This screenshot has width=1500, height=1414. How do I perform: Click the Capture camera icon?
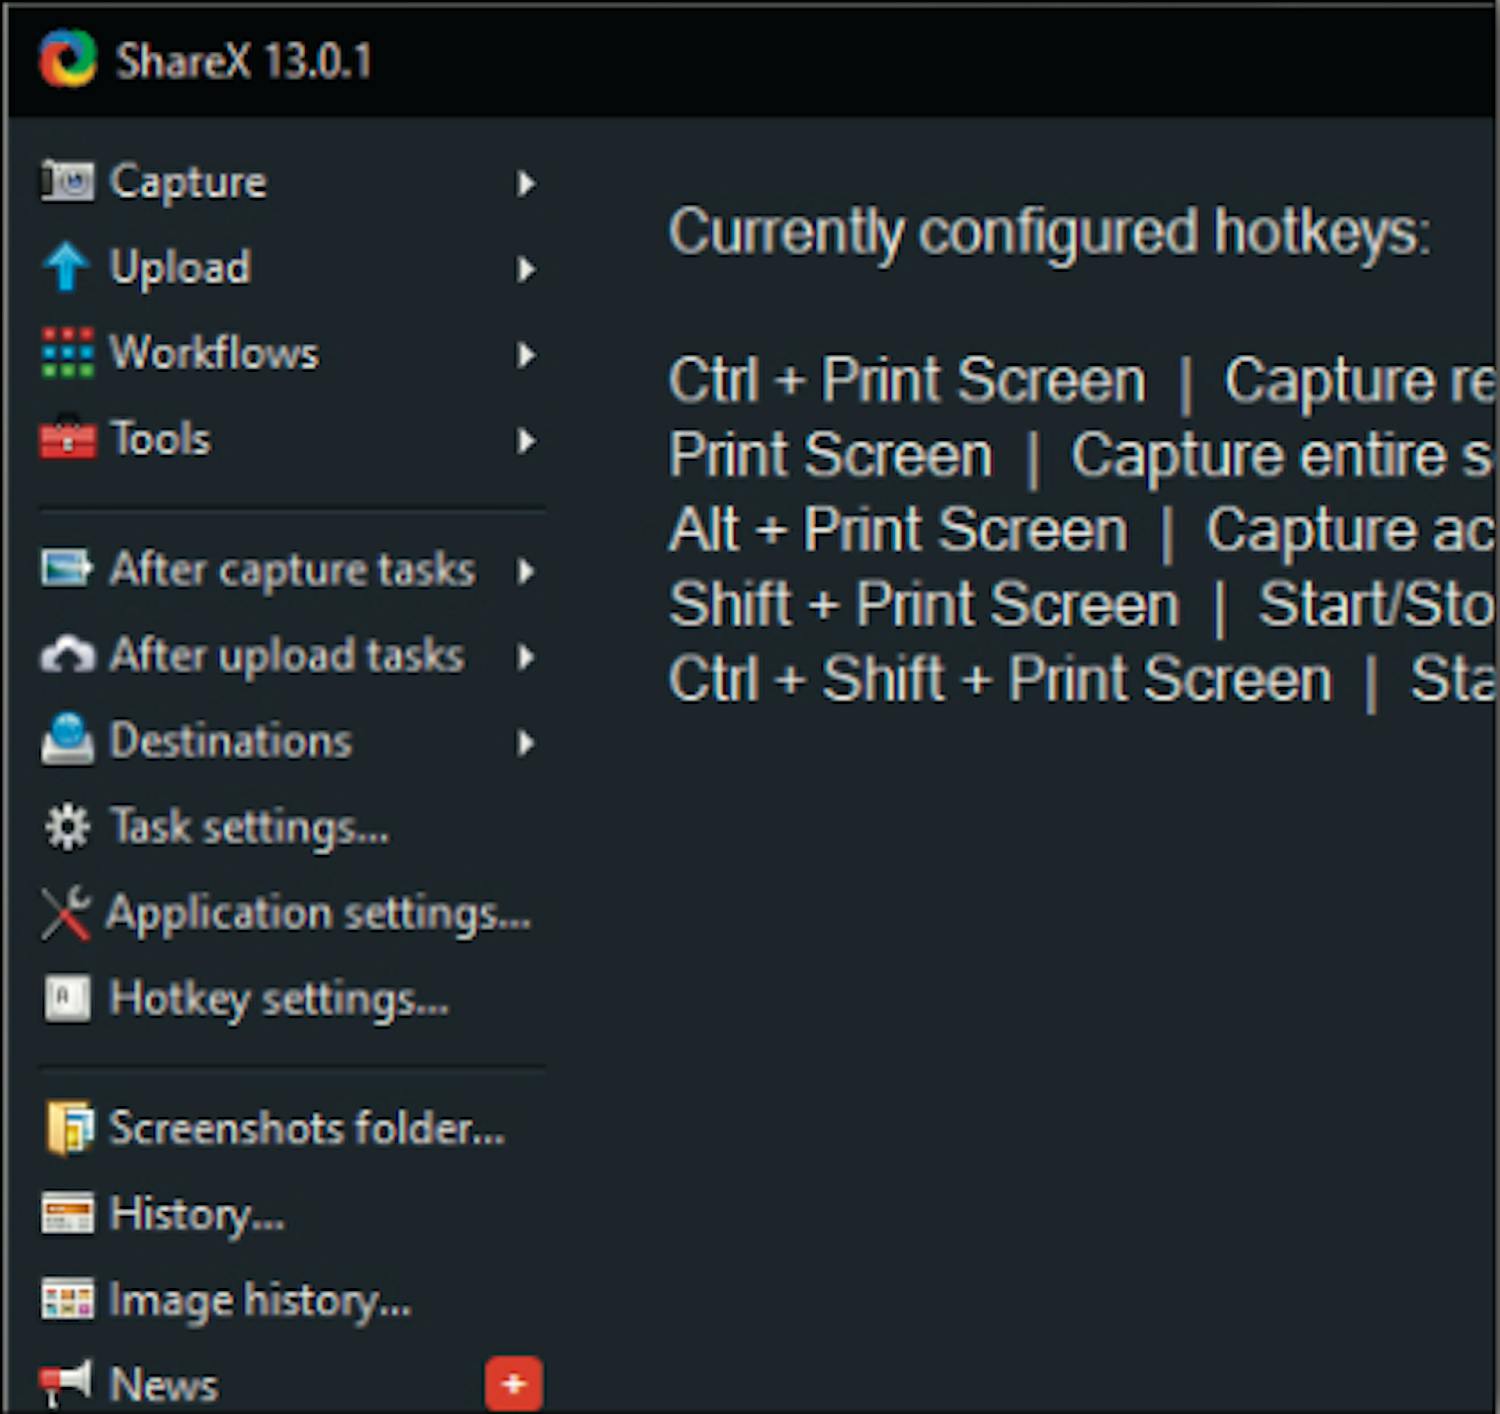point(67,182)
